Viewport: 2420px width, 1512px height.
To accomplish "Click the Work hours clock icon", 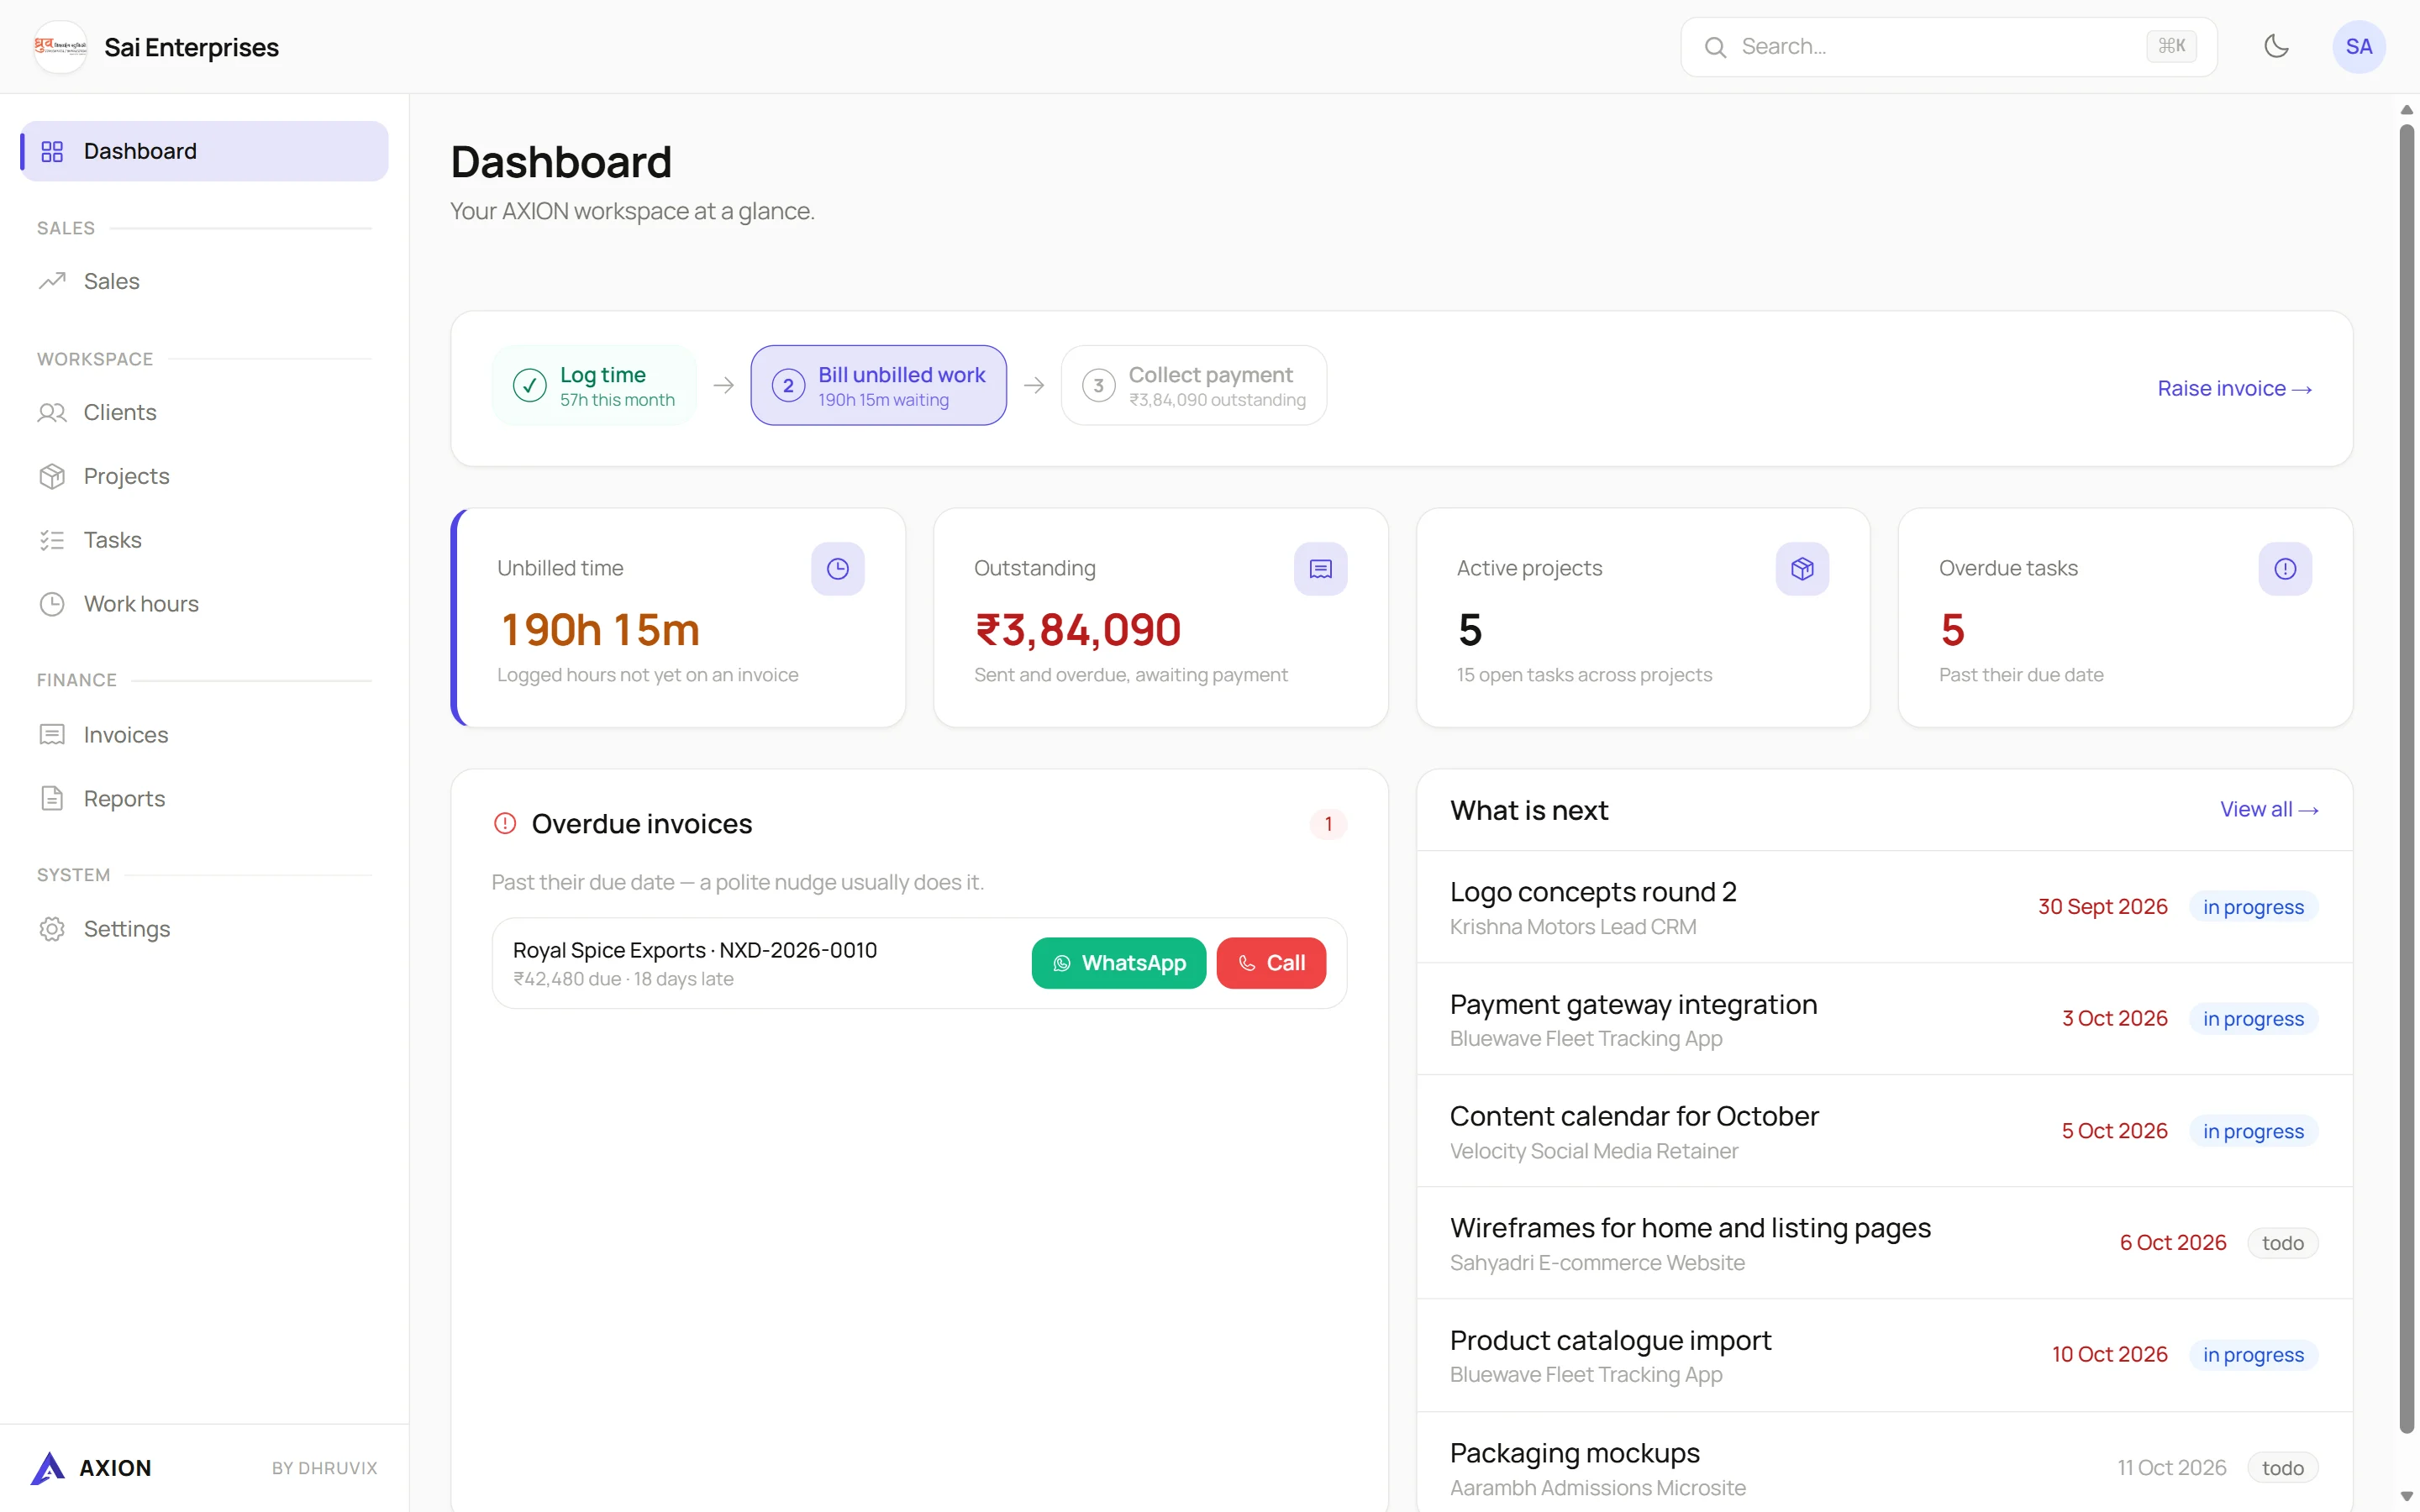I will tap(52, 604).
